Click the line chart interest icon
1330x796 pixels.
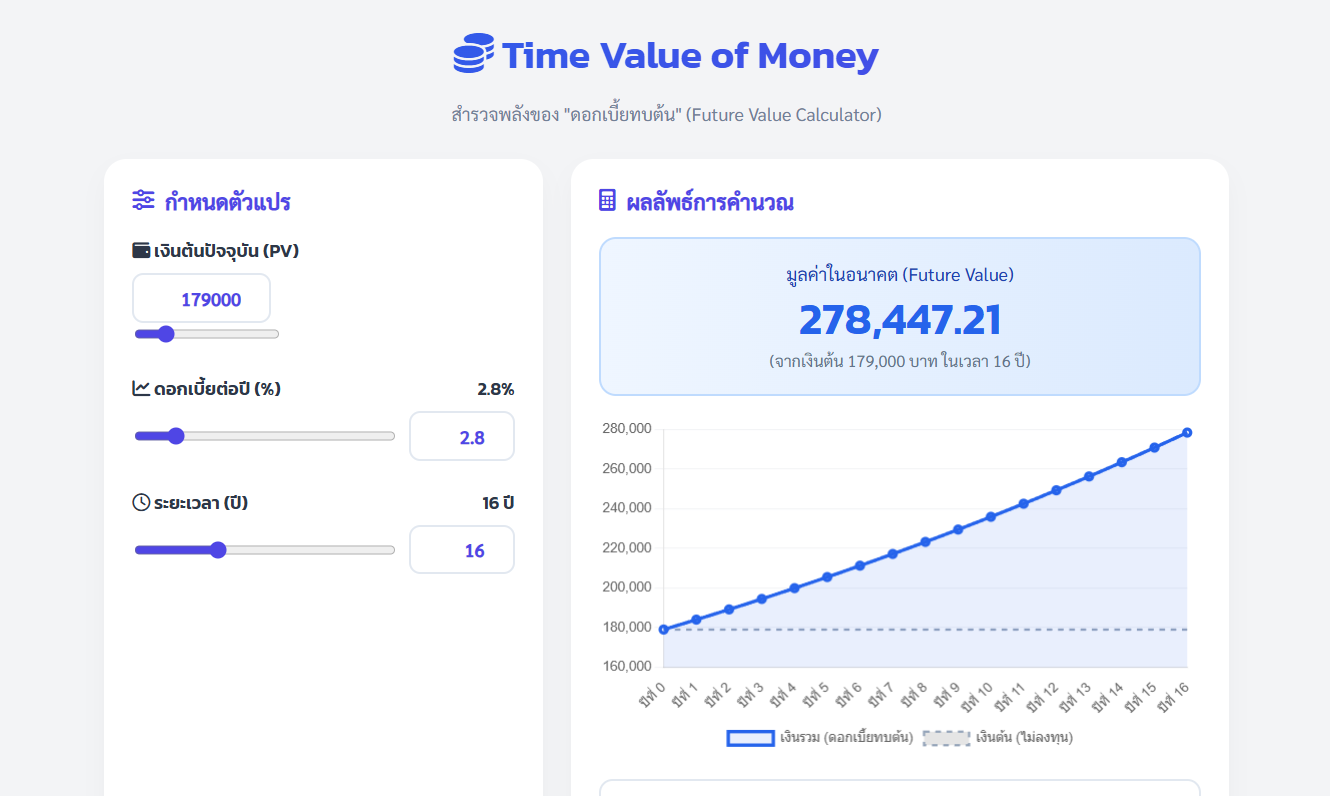click(x=141, y=388)
